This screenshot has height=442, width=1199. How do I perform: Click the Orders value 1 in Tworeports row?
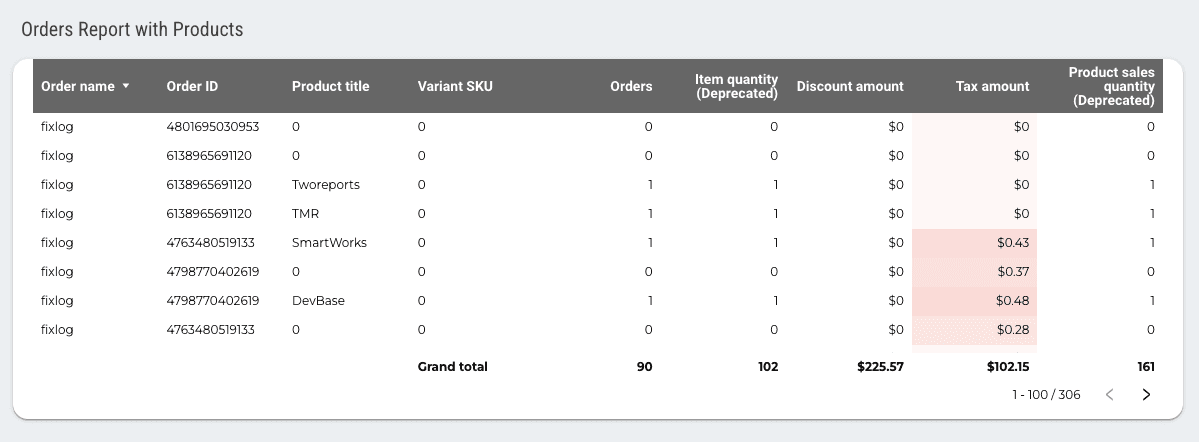pyautogui.click(x=650, y=185)
